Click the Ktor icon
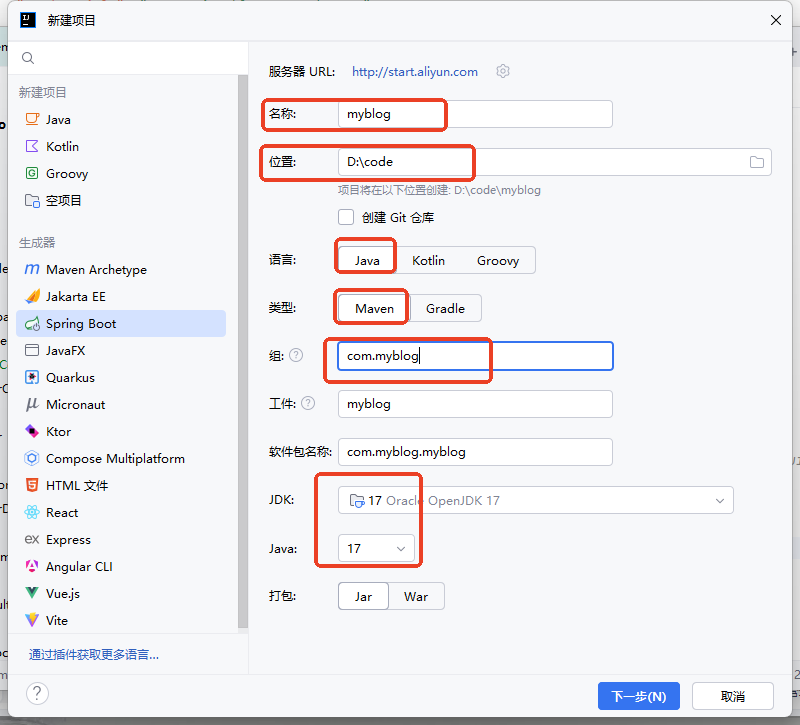The image size is (800, 725). click(x=32, y=432)
